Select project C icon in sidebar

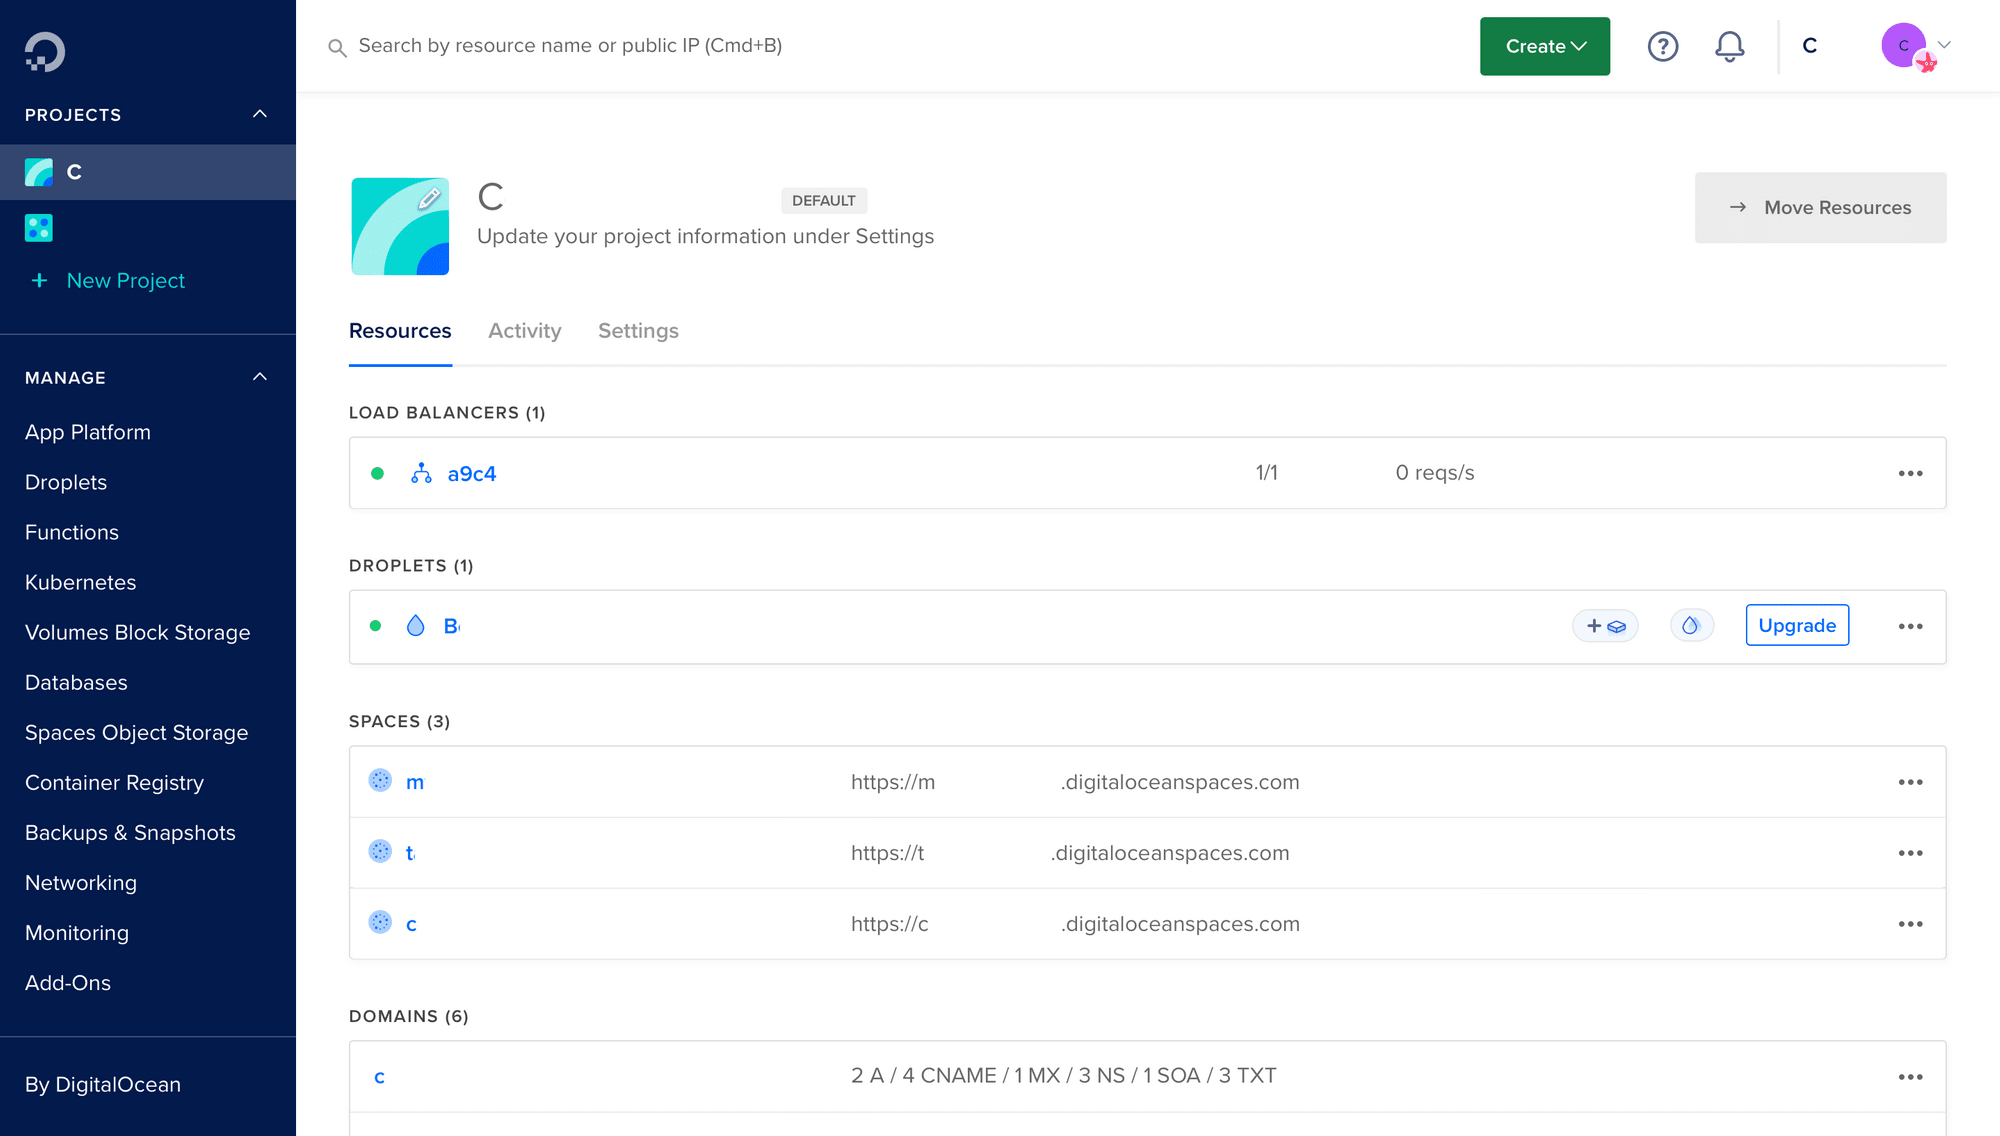click(39, 172)
